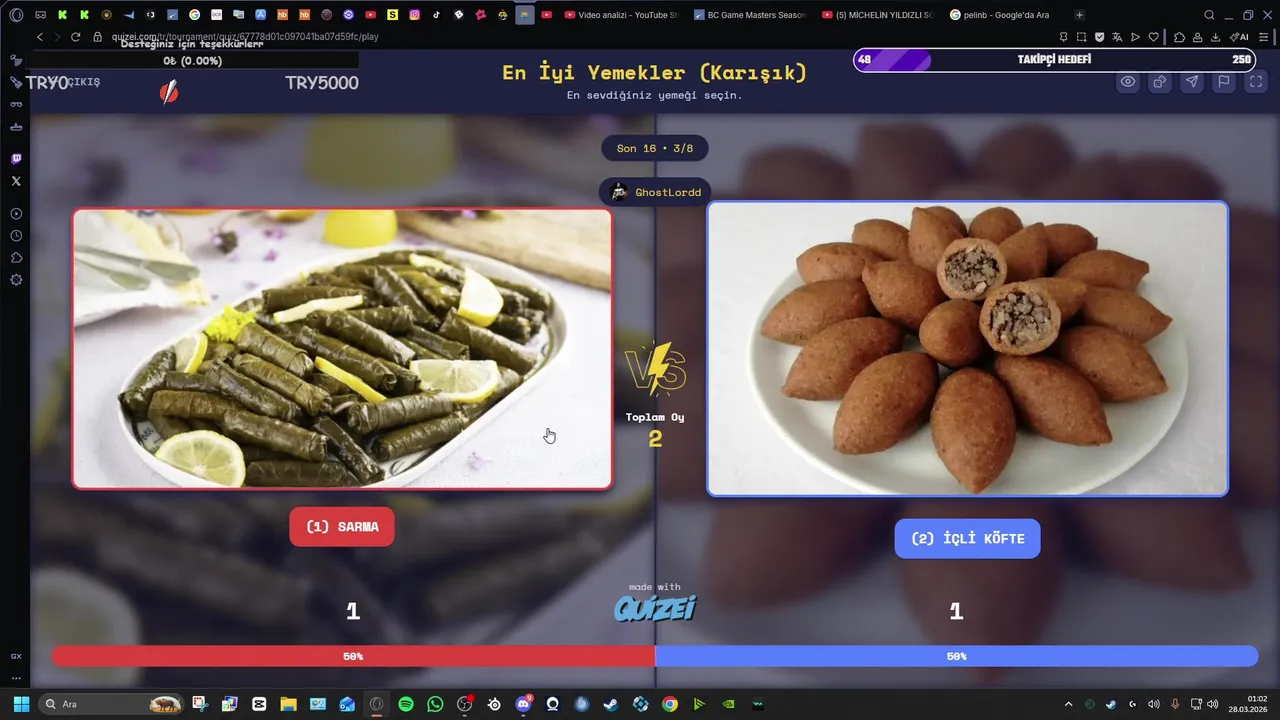Image resolution: width=1280 pixels, height=720 pixels.
Task: Open WhatsApp from the taskbar
Action: click(435, 704)
